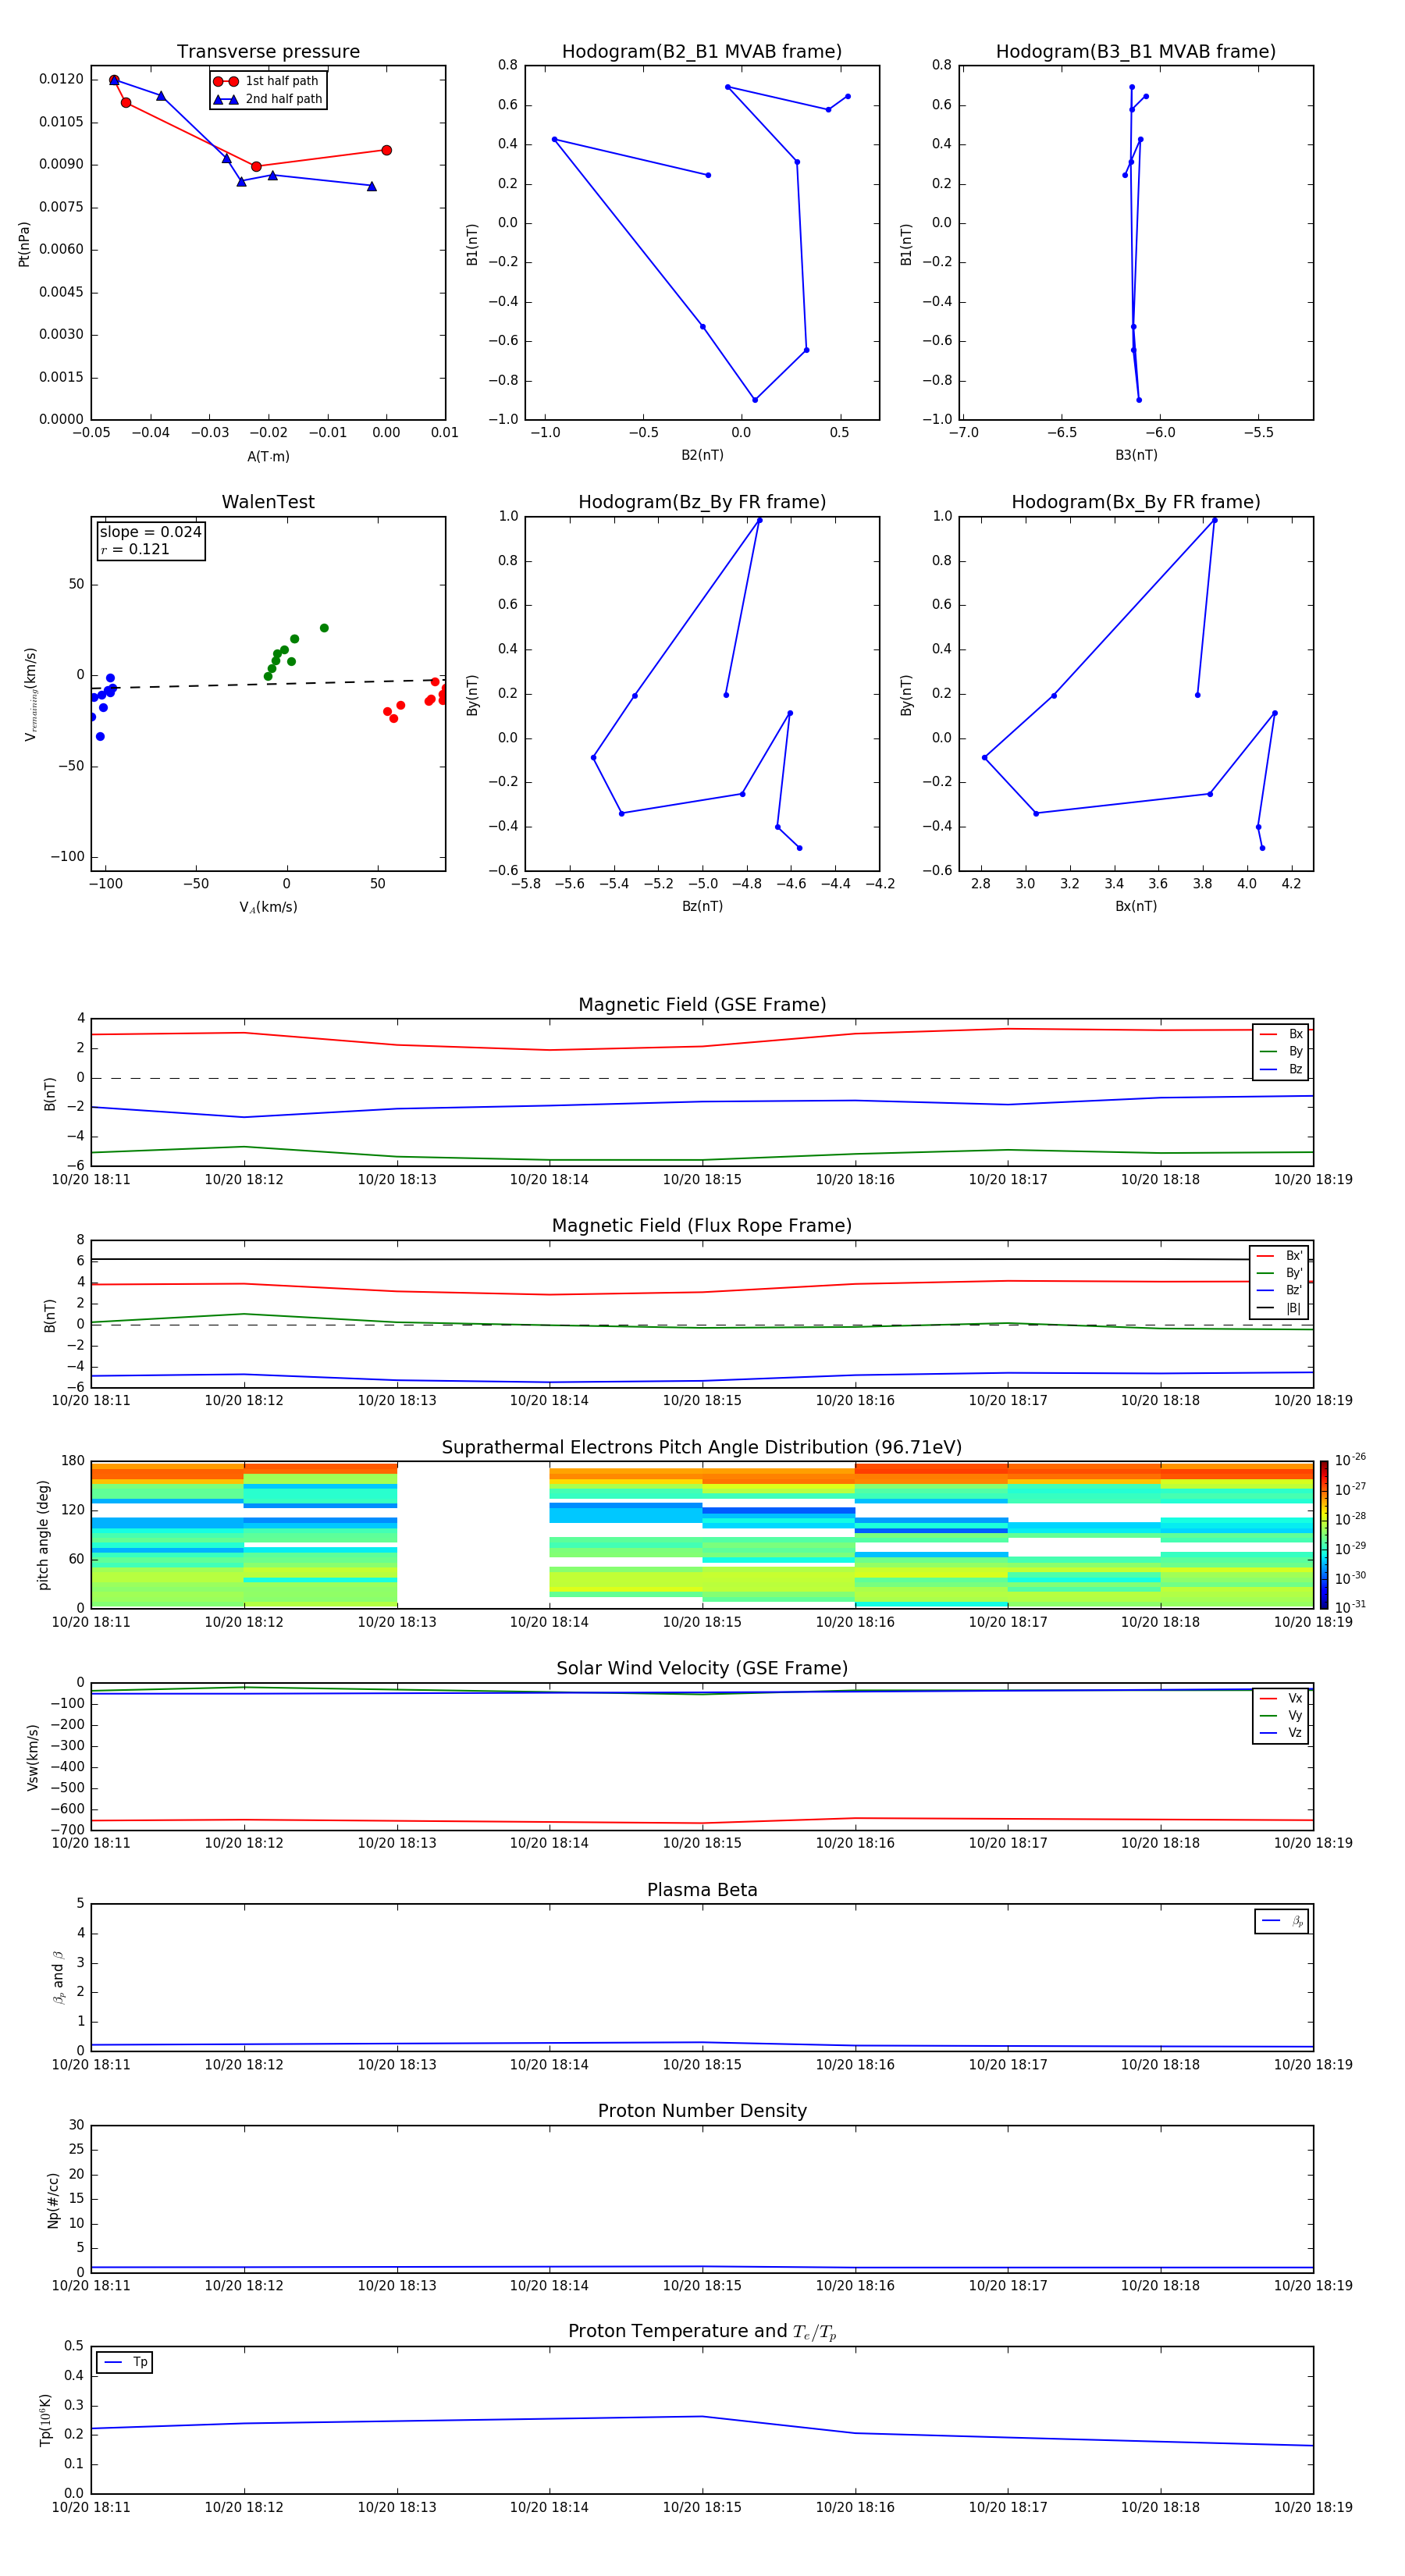Image resolution: width=1405 pixels, height=2576 pixels.
Task: Click the 'Hodogram(Bx_By FR frame)' title
Action: pyautogui.click(x=1136, y=502)
